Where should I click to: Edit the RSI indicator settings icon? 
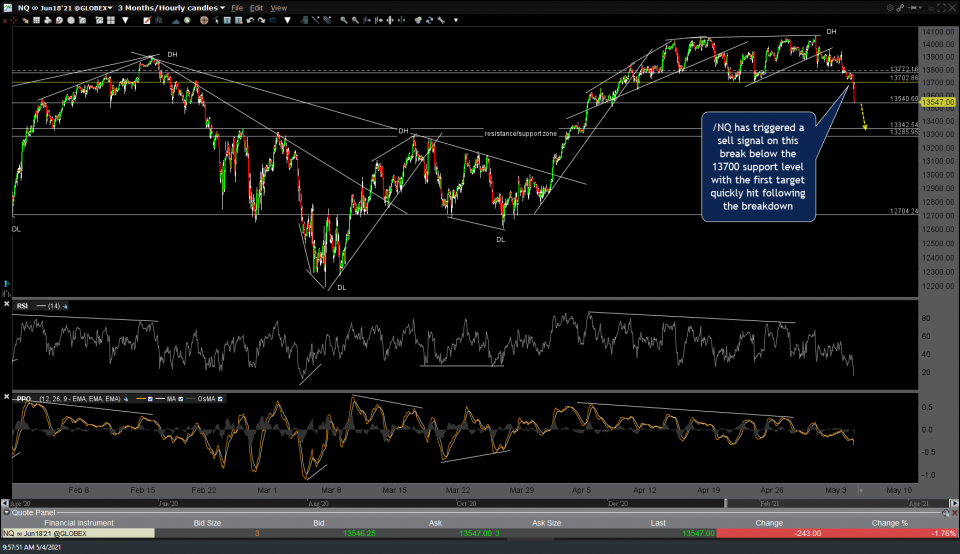[65, 306]
